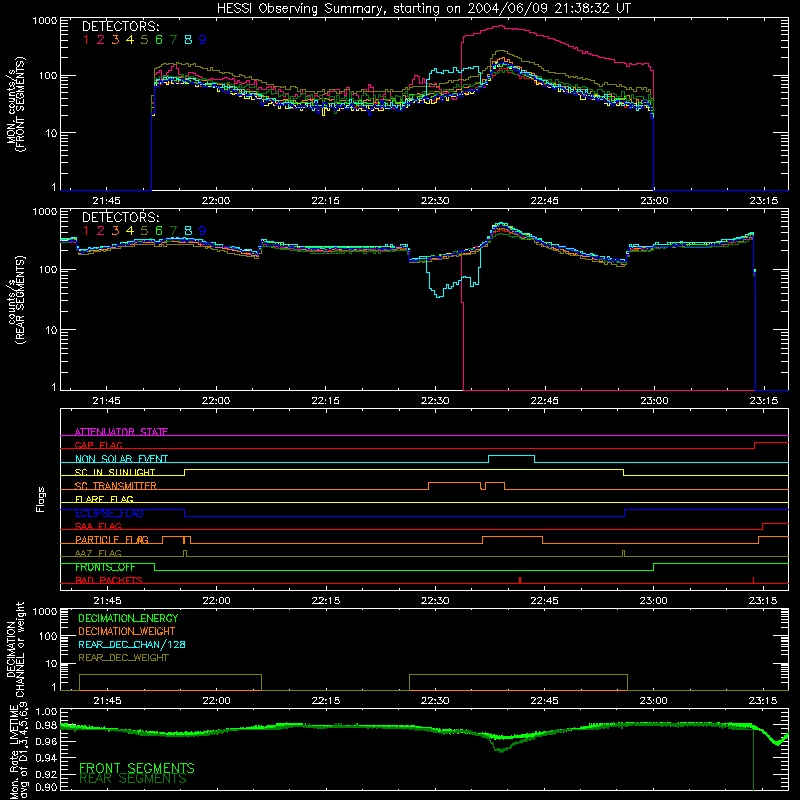Image resolution: width=800 pixels, height=800 pixels.
Task: Click the DECIMATION_ENERGY legend entry
Action: [x=128, y=618]
